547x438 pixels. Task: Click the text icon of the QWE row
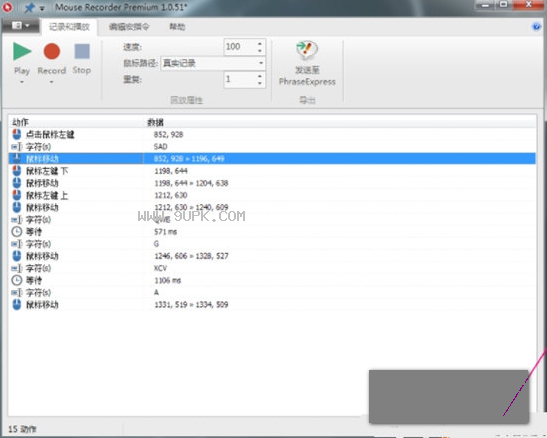click(17, 220)
